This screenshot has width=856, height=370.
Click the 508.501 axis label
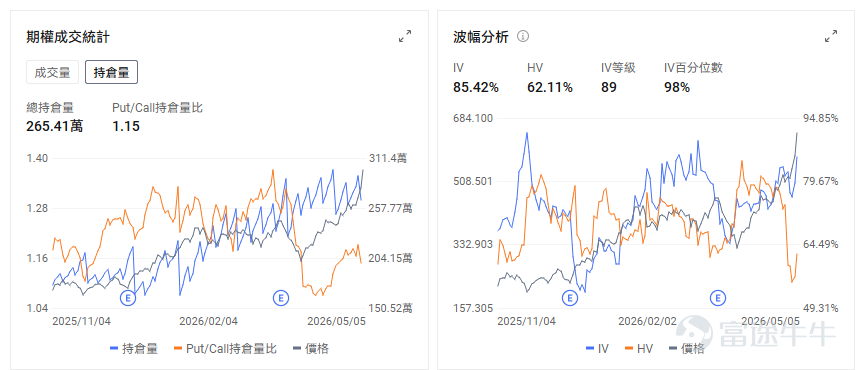tap(473, 181)
